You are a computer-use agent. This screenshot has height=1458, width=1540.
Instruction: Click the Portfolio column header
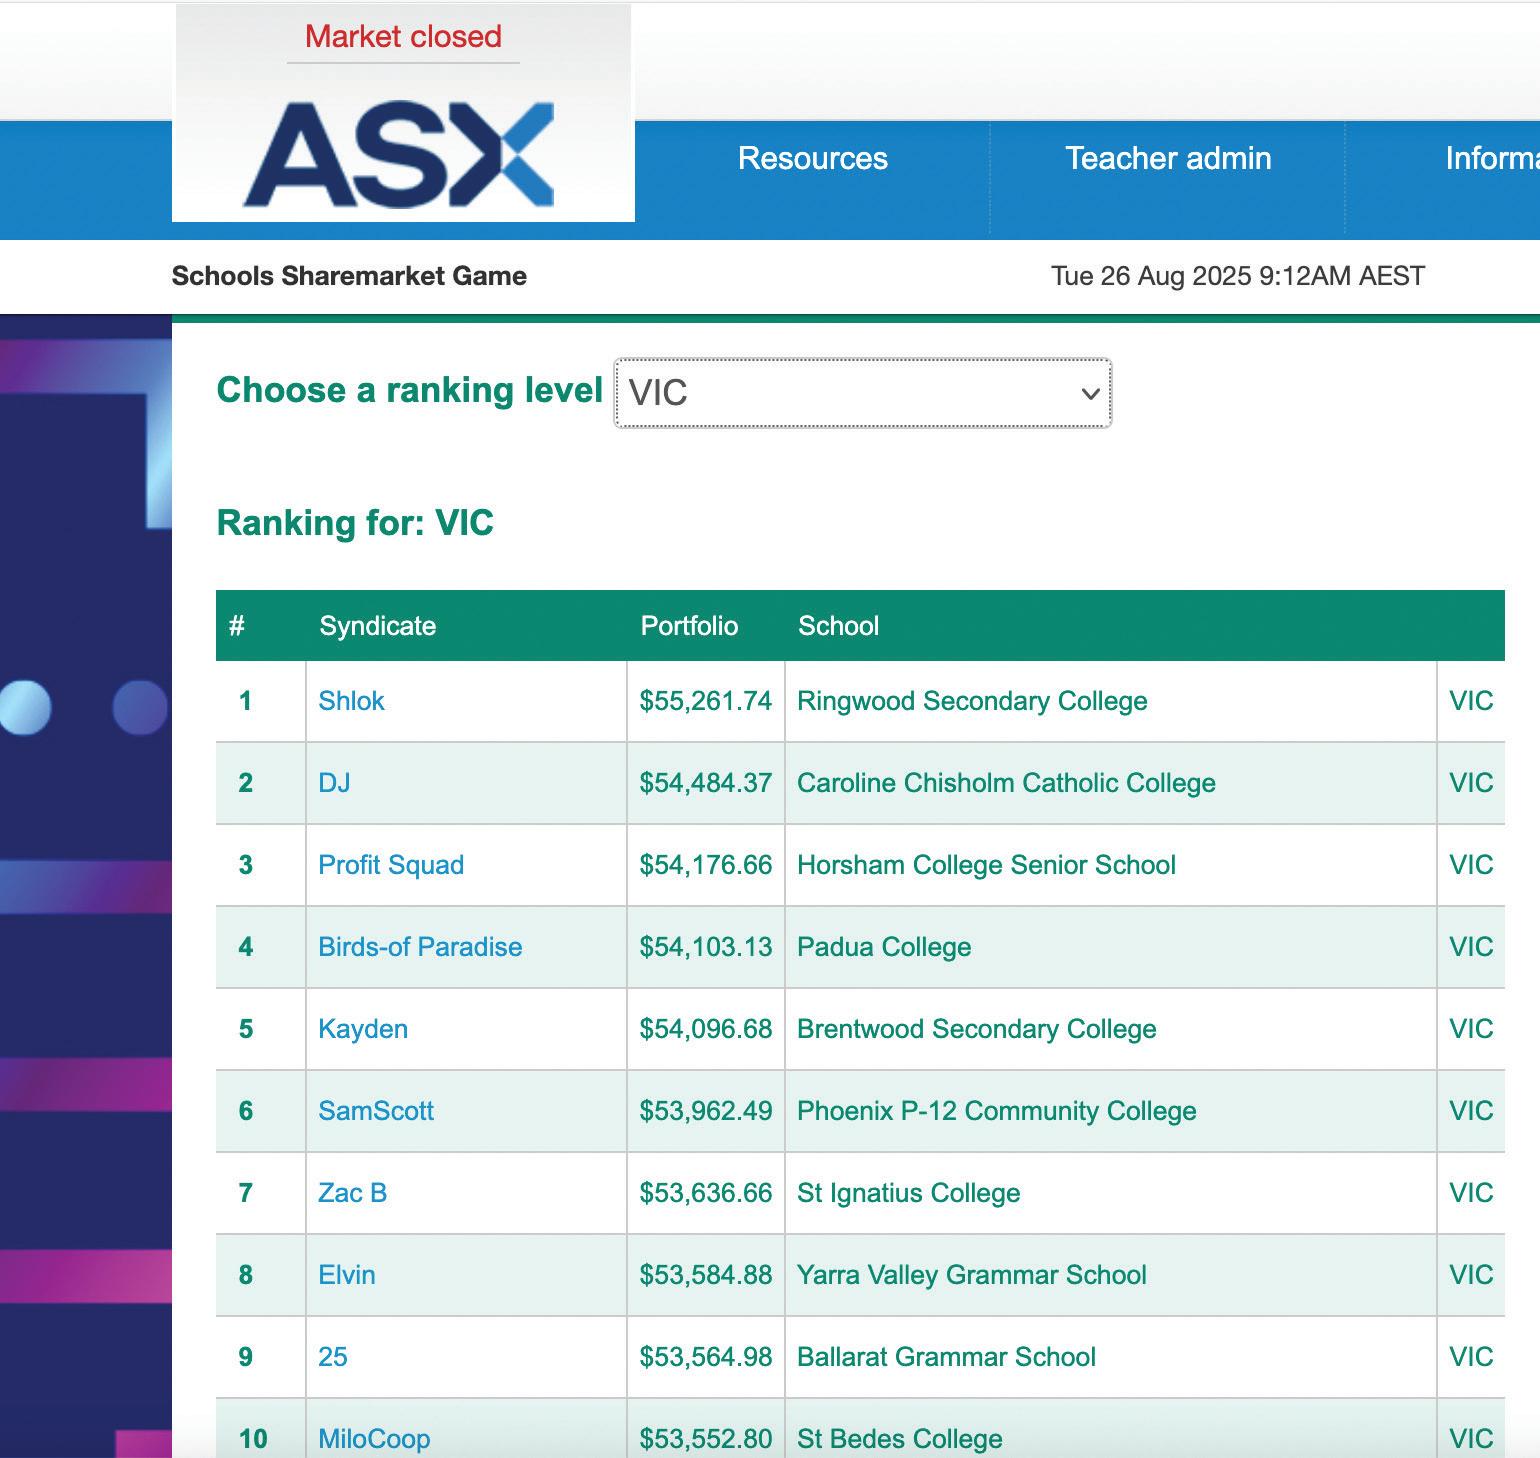(x=689, y=626)
